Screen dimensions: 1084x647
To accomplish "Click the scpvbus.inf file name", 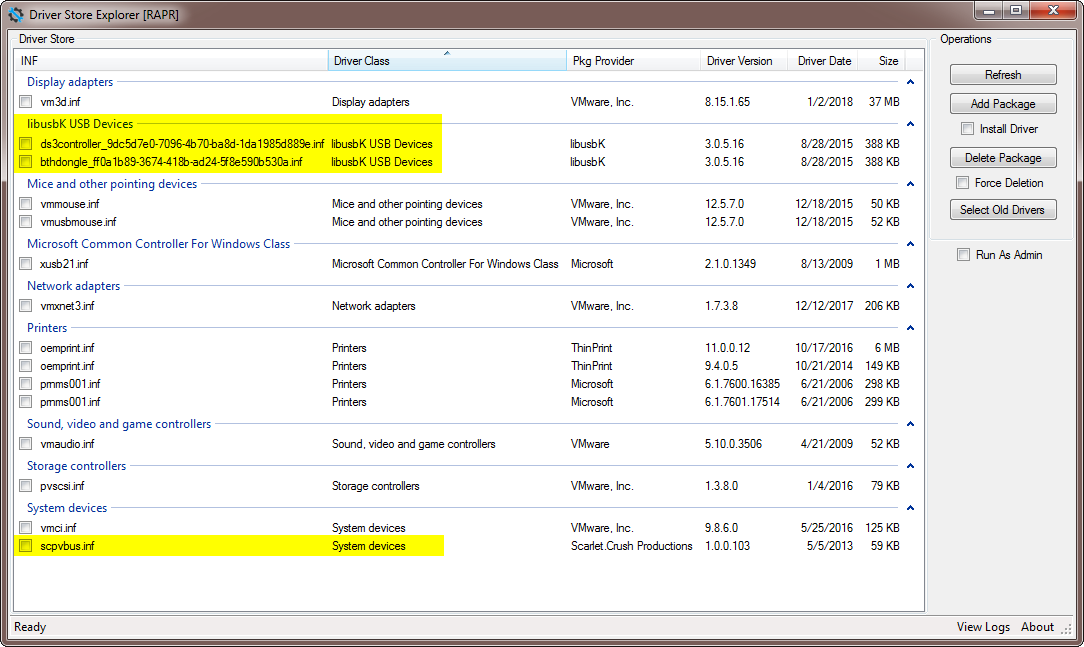I will point(67,546).
